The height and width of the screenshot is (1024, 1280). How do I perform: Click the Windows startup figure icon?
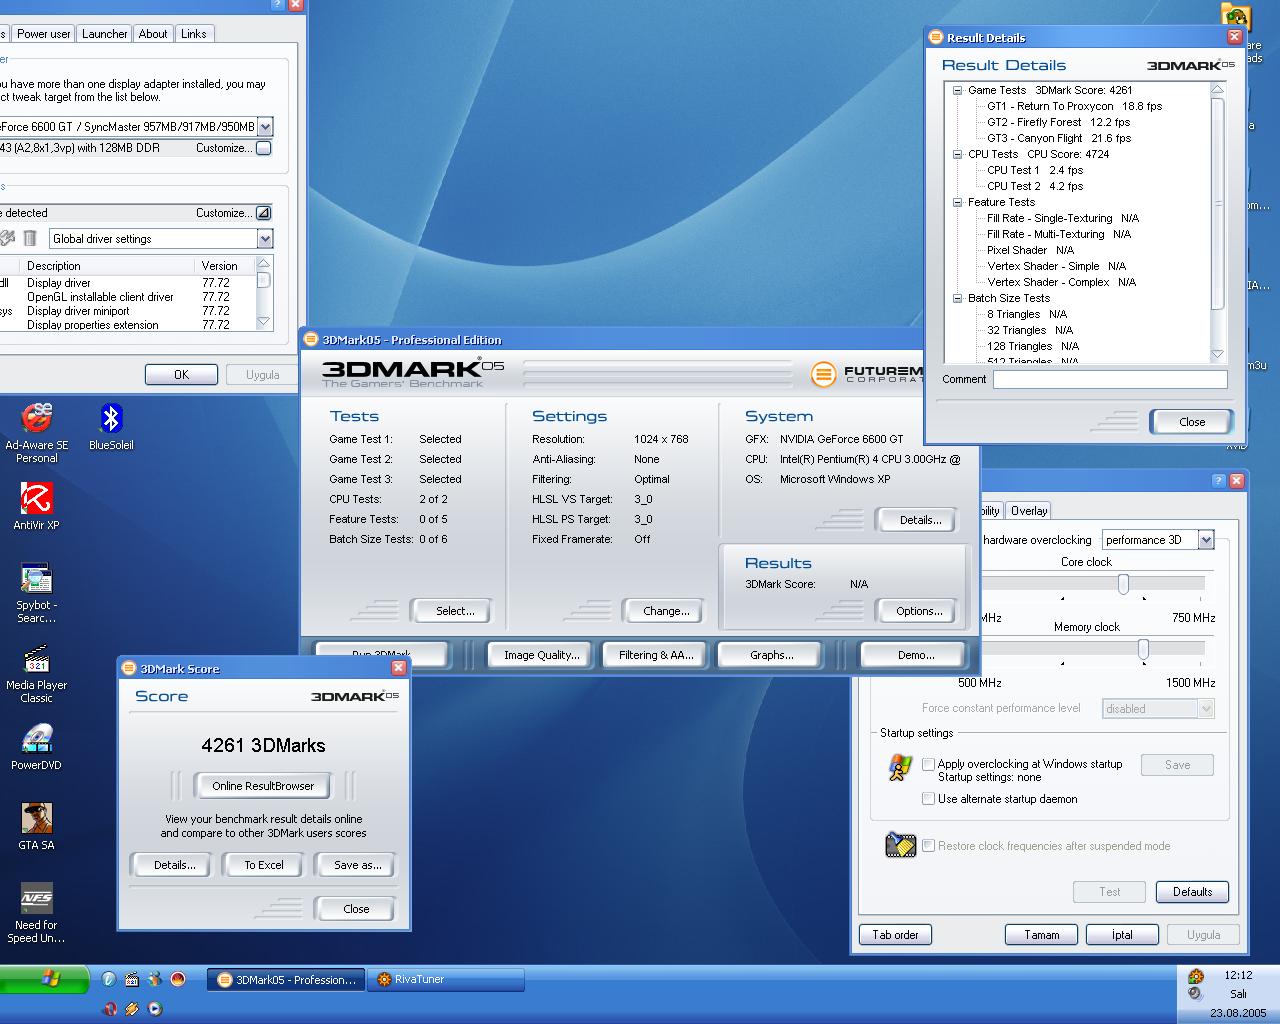point(900,768)
